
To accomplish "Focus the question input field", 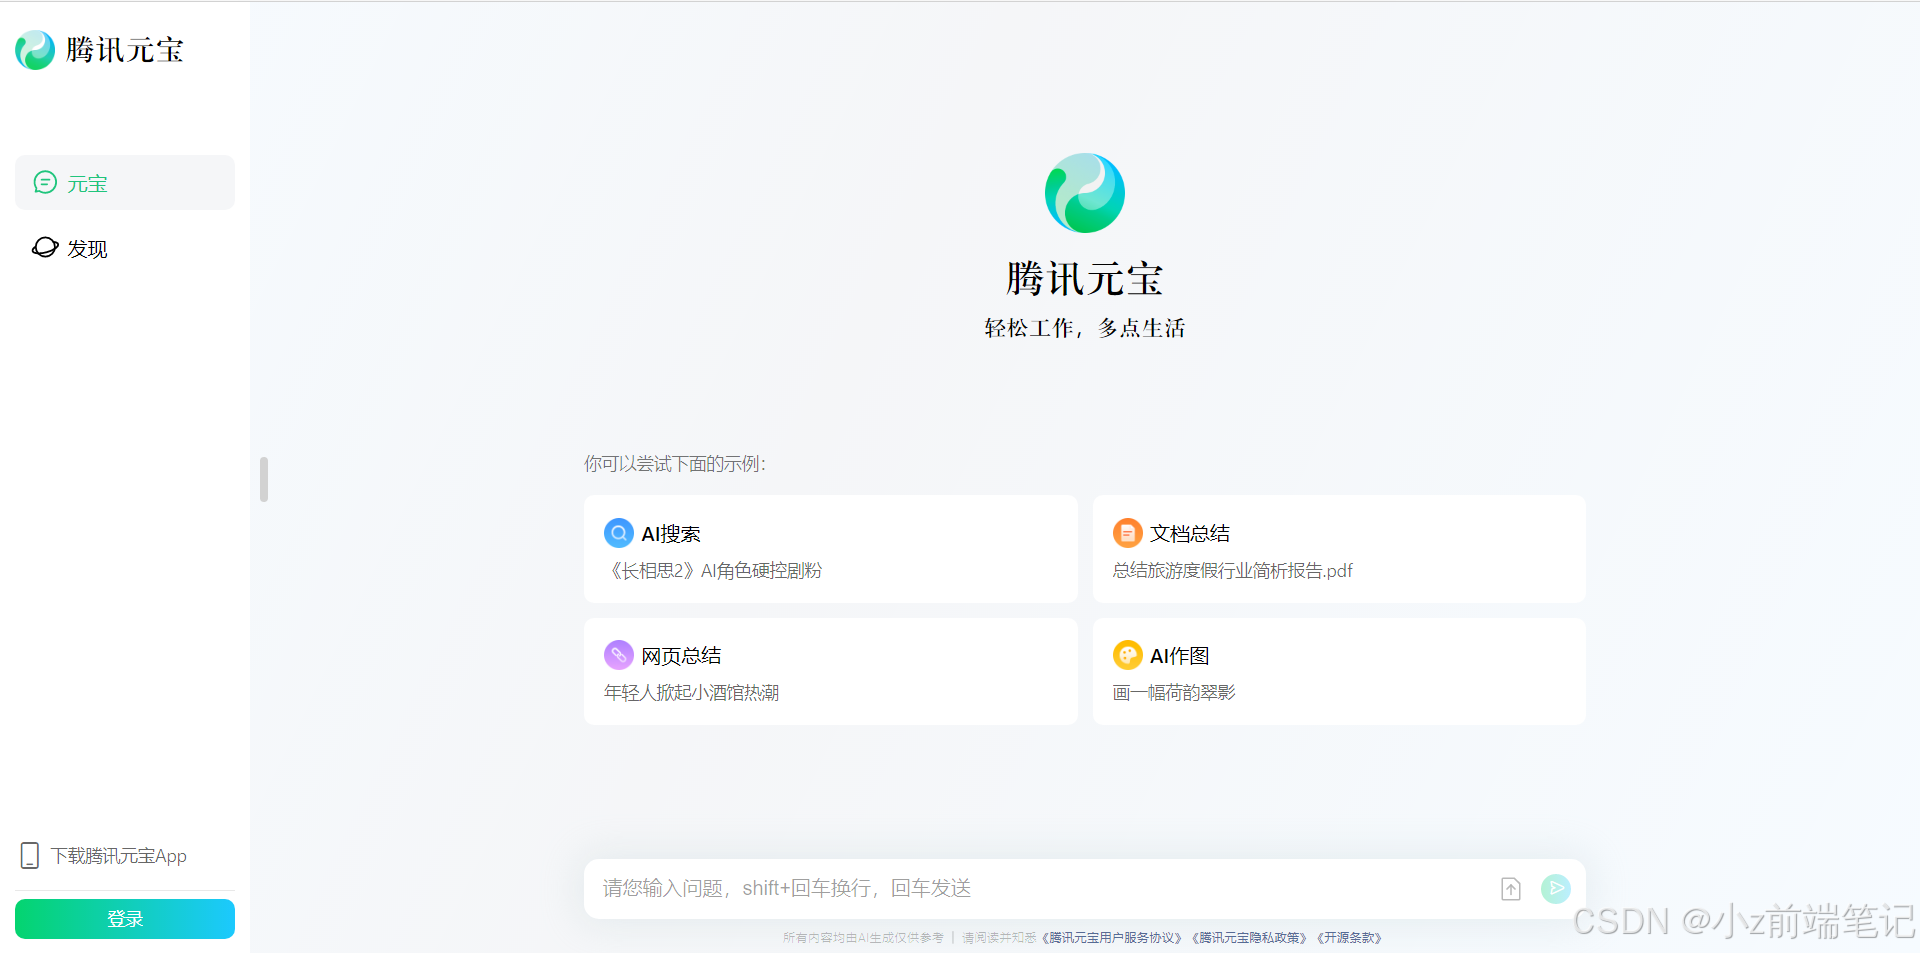I will (x=1040, y=888).
